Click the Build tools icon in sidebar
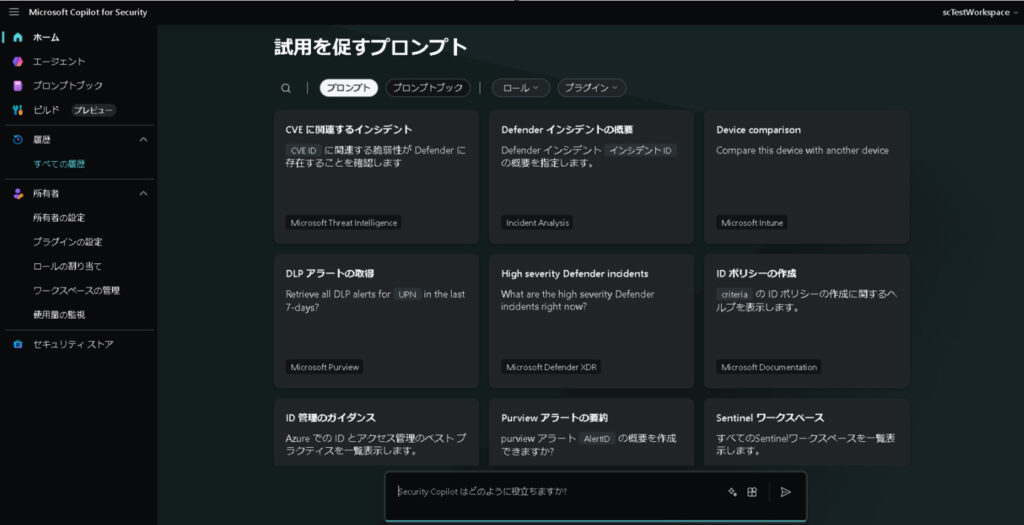Viewport: 1024px width, 525px height. (x=18, y=110)
